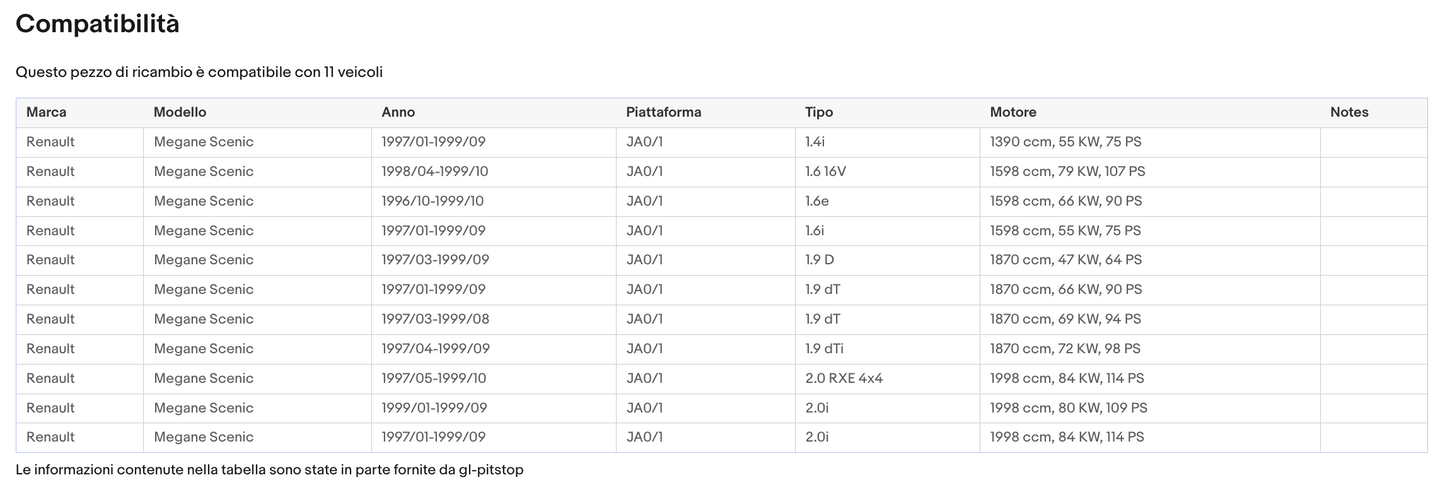Select the Tipo column header
This screenshot has width=1445, height=492.
pyautogui.click(x=819, y=112)
